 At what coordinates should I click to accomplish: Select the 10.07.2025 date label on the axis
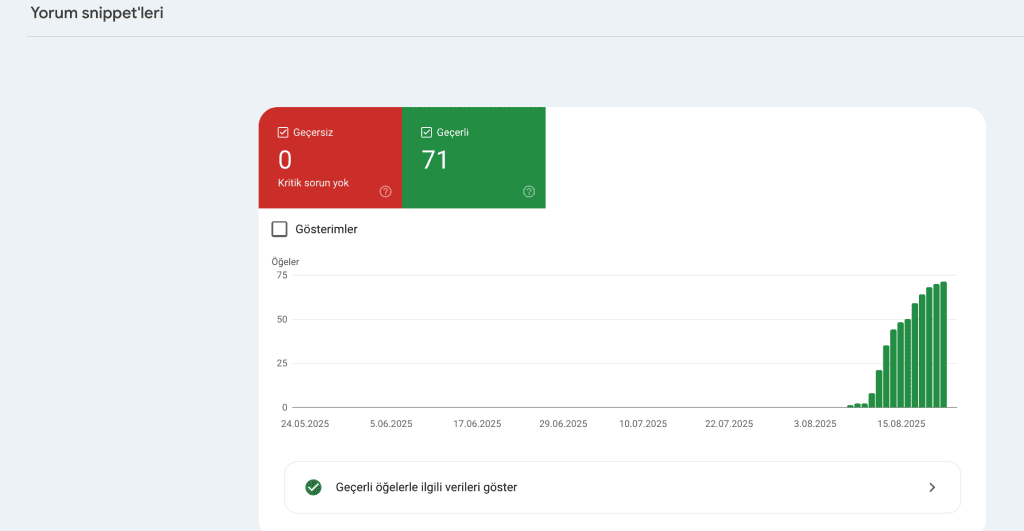pos(645,424)
